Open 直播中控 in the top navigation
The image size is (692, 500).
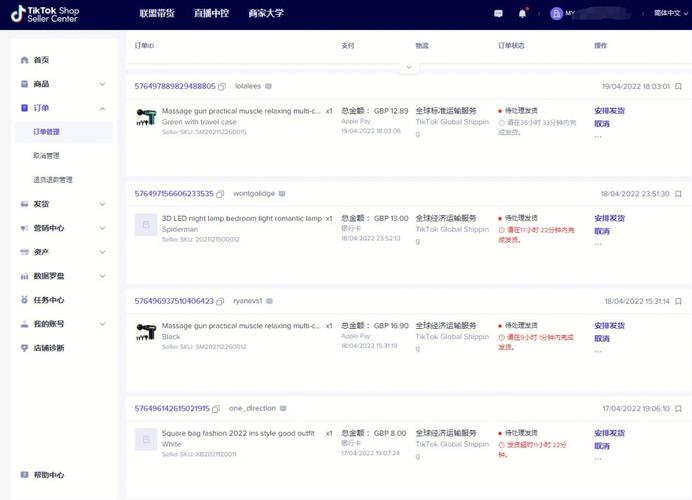(x=210, y=14)
